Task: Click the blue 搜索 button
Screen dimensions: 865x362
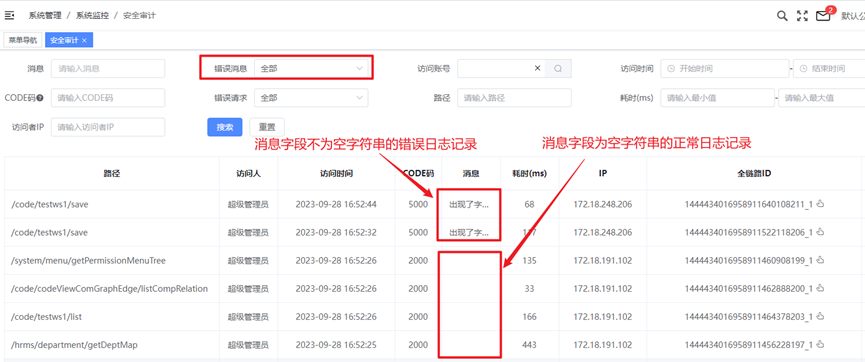Action: (225, 127)
